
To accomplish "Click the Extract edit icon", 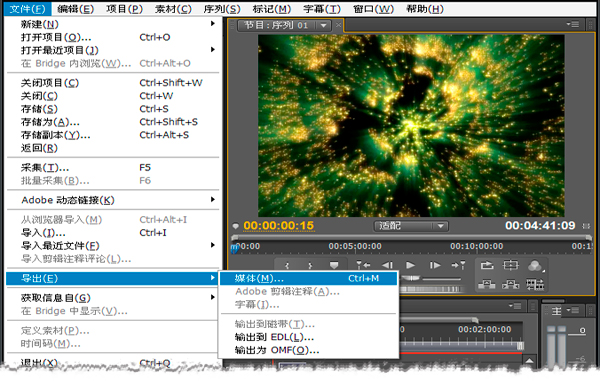I will (510, 284).
